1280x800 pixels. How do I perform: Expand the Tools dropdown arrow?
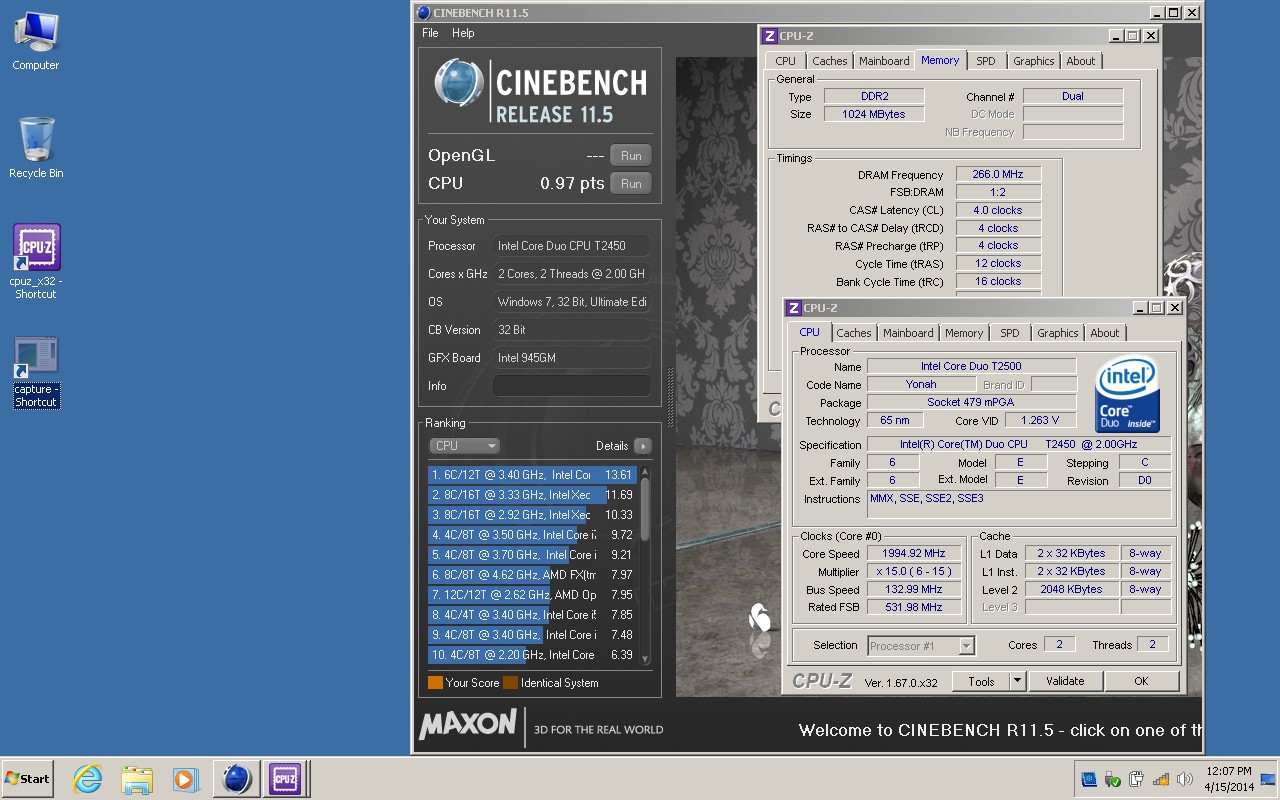pyautogui.click(x=1018, y=681)
